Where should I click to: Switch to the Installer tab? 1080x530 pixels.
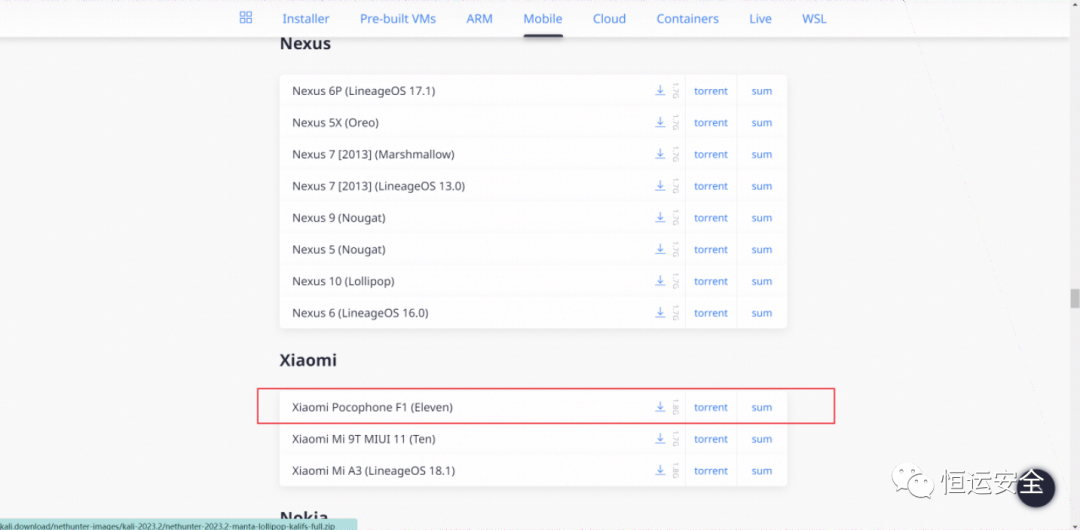click(x=306, y=19)
